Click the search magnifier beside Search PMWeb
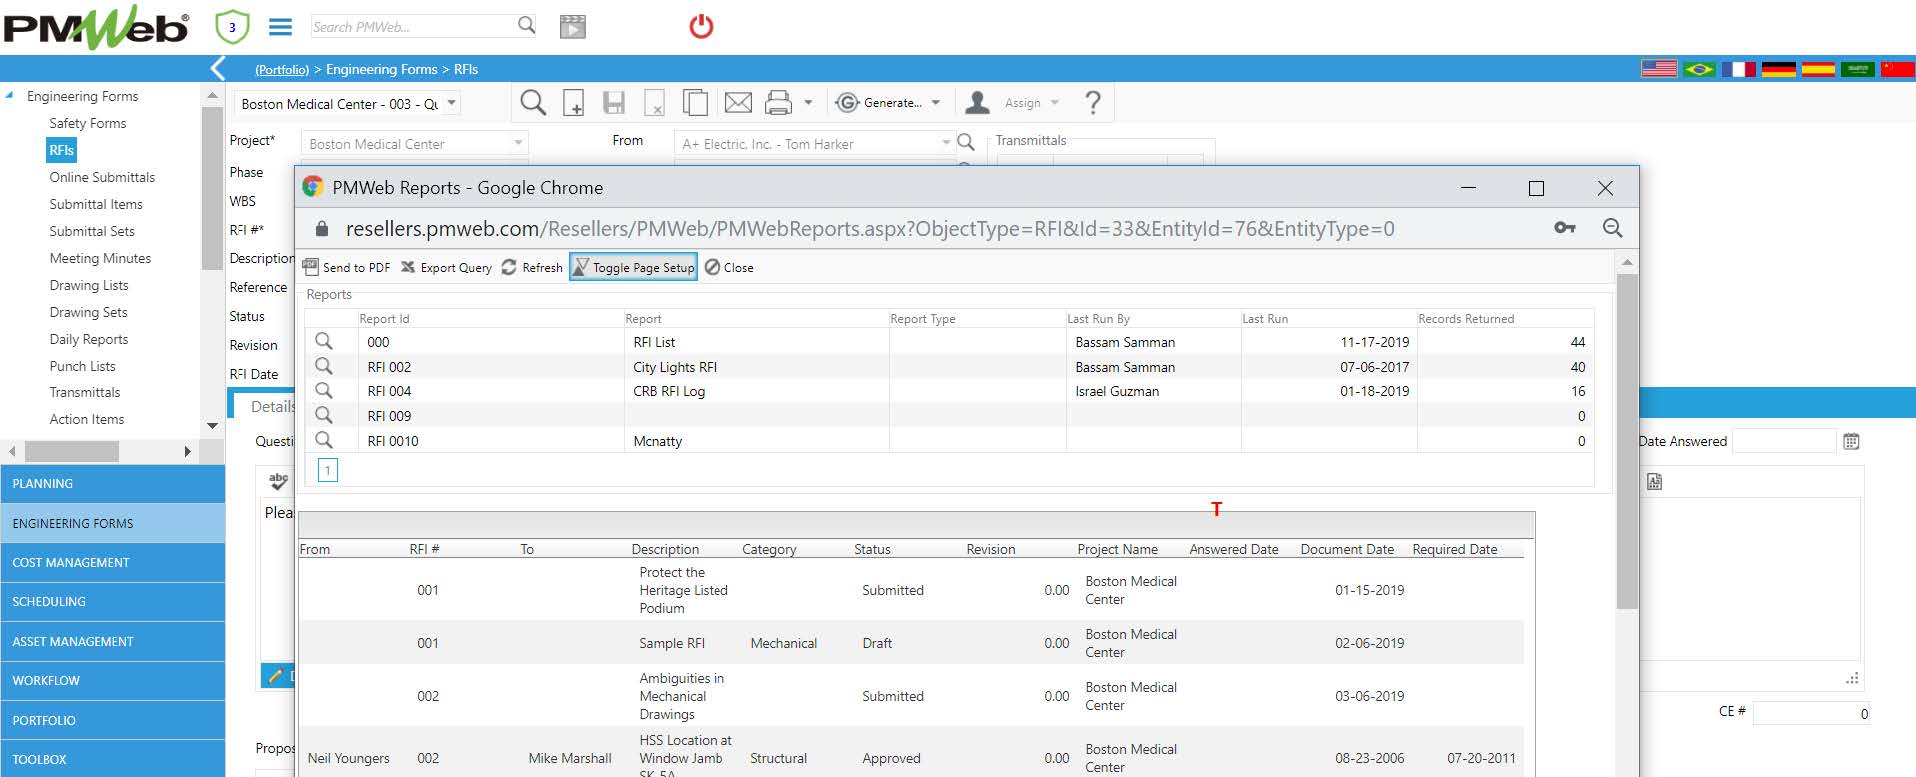This screenshot has width=1916, height=777. pyautogui.click(x=527, y=25)
